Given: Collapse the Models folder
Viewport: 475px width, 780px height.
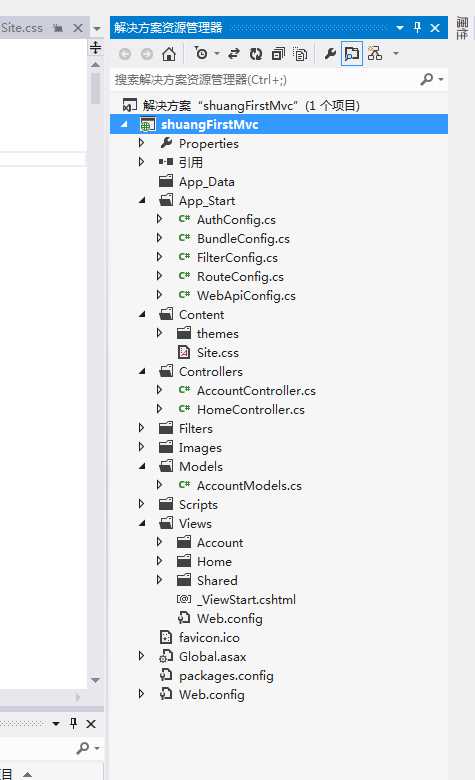Looking at the screenshot, I should [142, 466].
